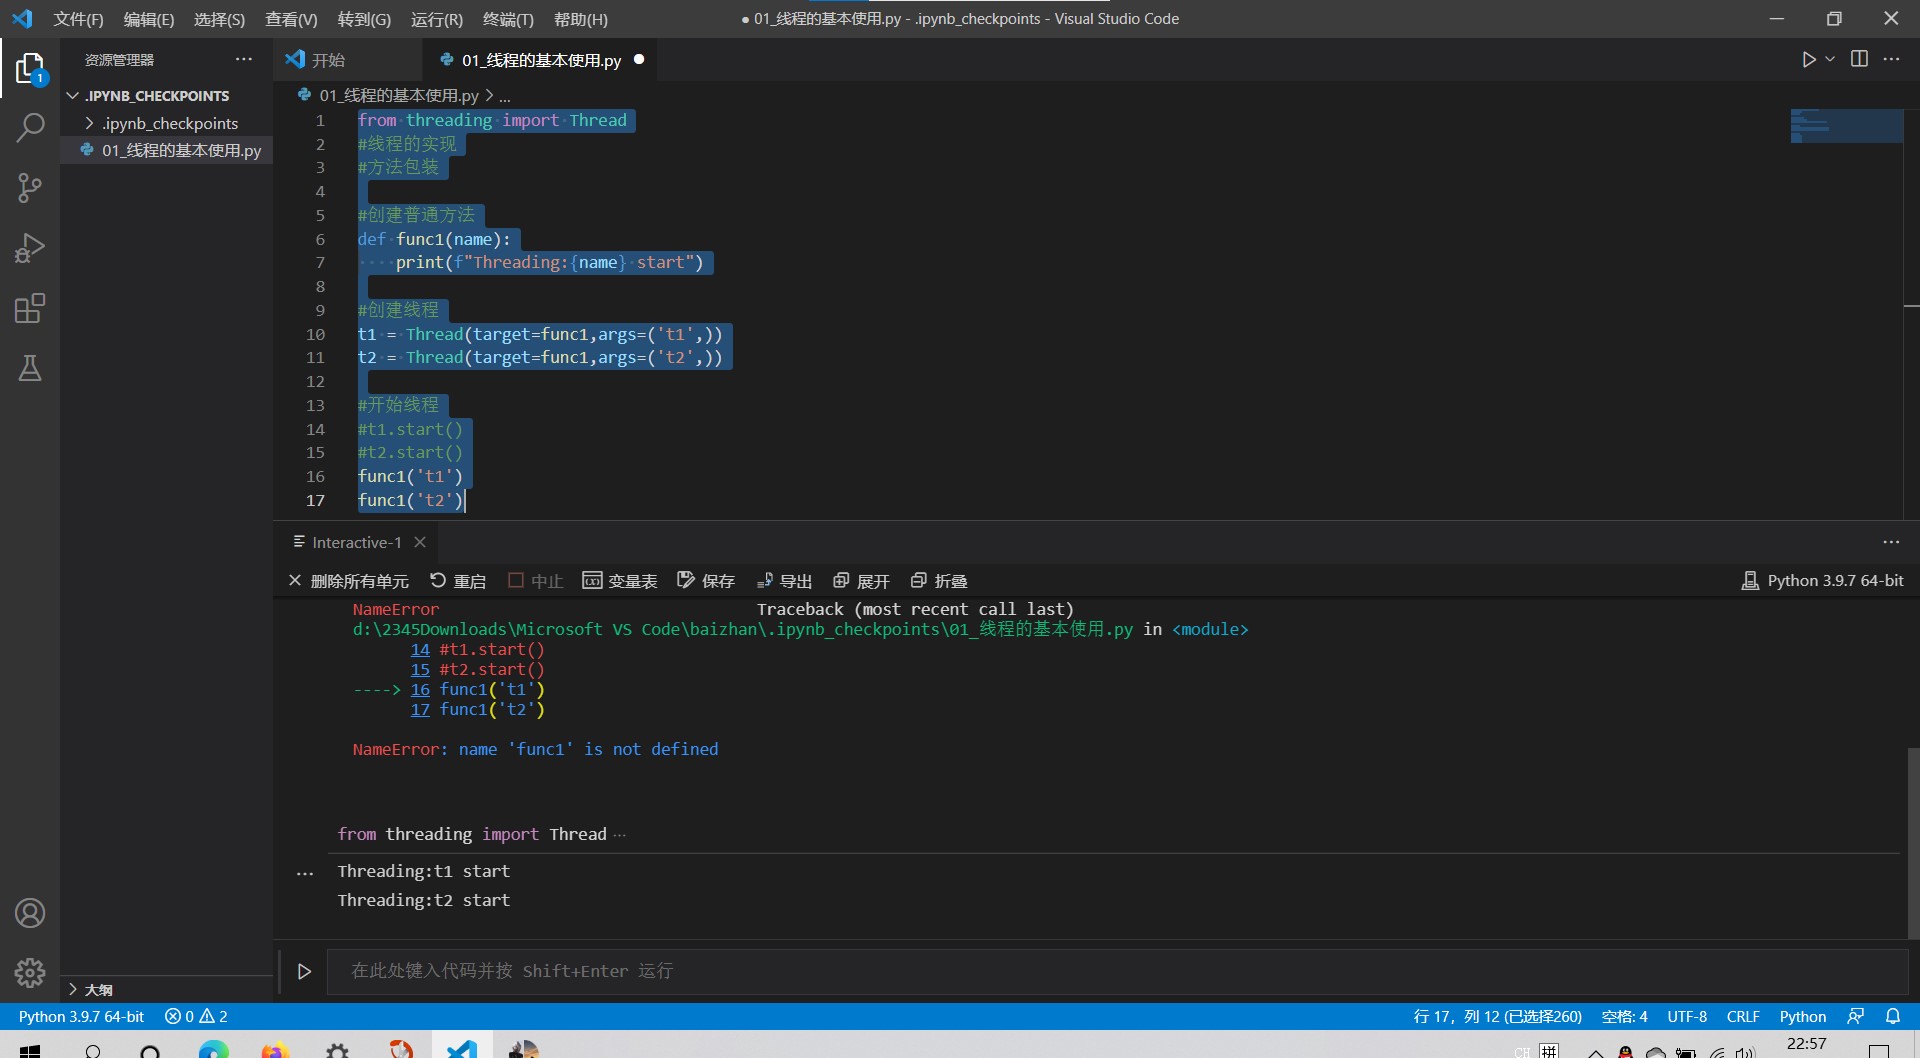The image size is (1920, 1058).
Task: Select Python interpreter in status bar
Action: pos(81,1016)
